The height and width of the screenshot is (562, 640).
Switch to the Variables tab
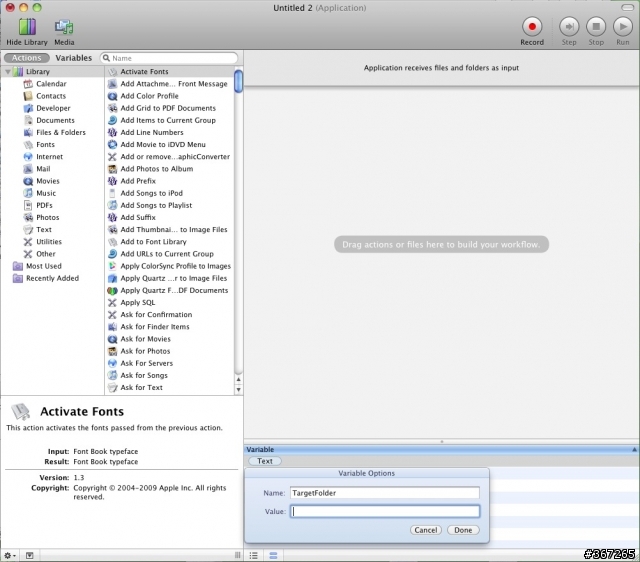[73, 58]
